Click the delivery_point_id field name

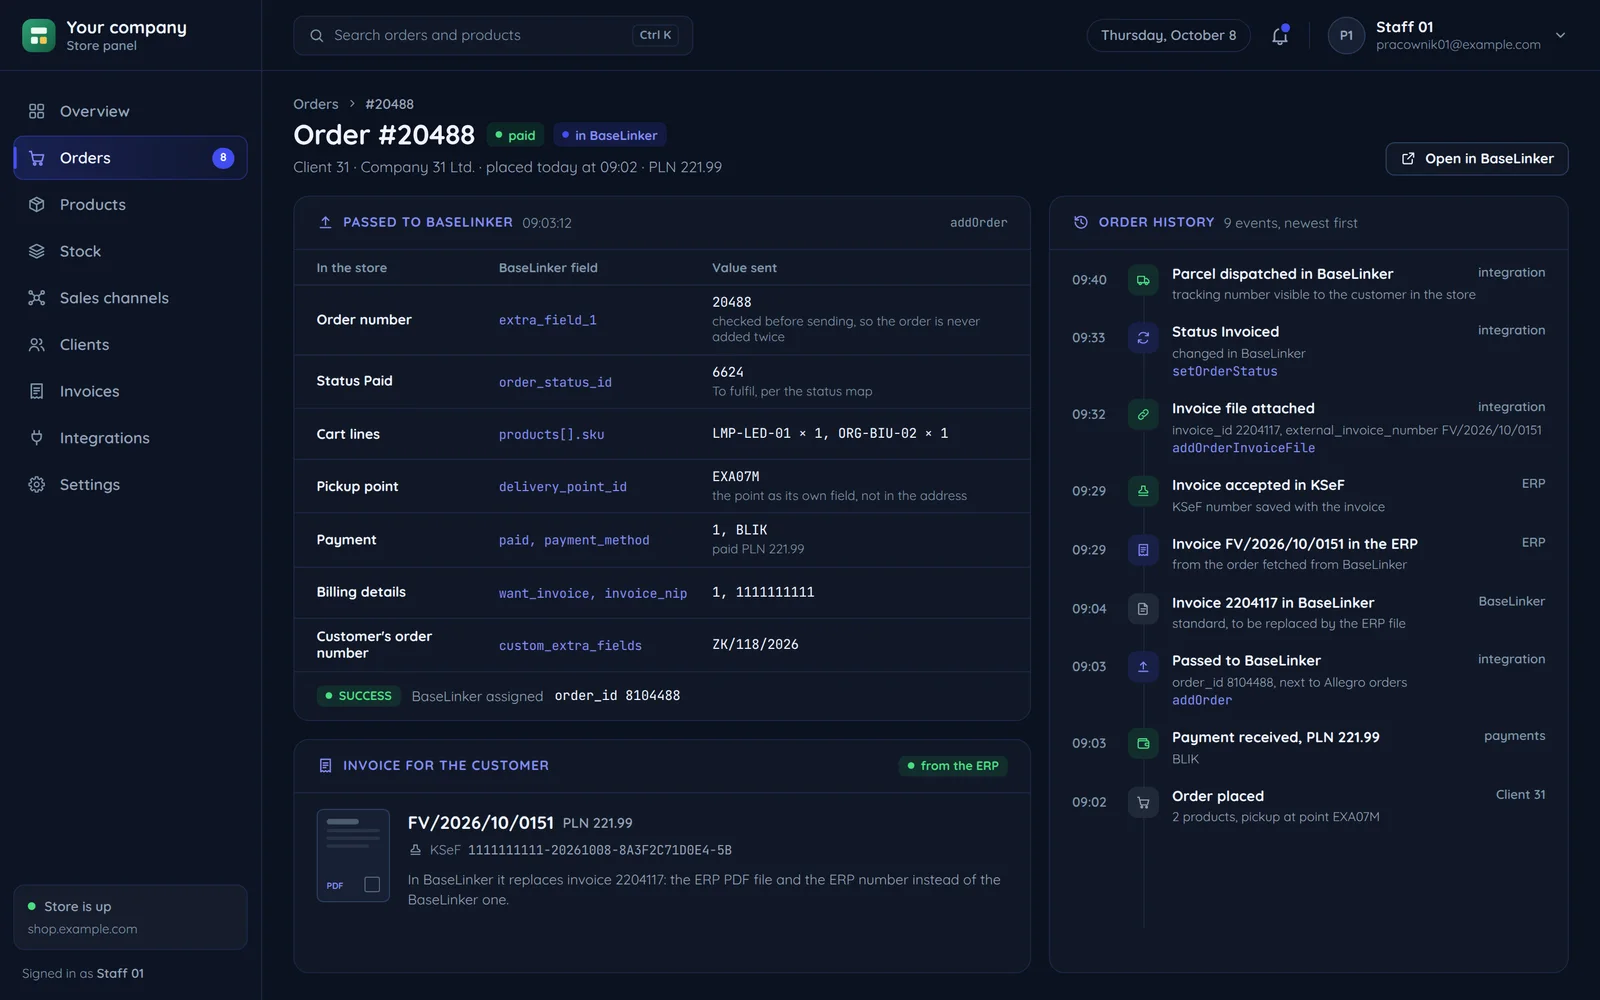click(x=563, y=487)
